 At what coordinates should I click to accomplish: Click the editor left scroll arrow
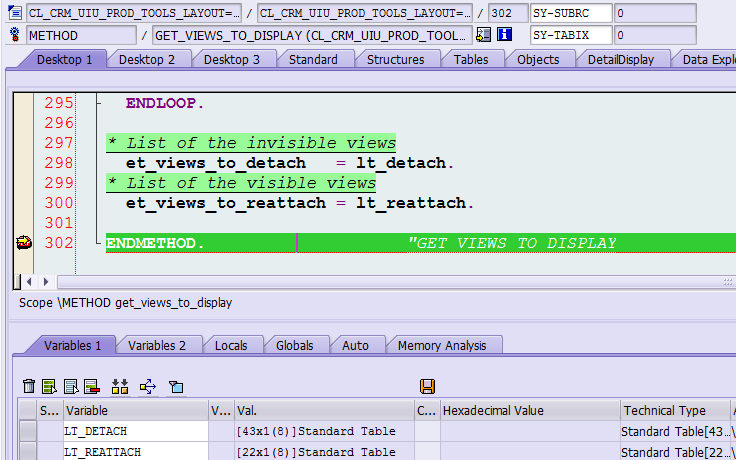point(29,282)
